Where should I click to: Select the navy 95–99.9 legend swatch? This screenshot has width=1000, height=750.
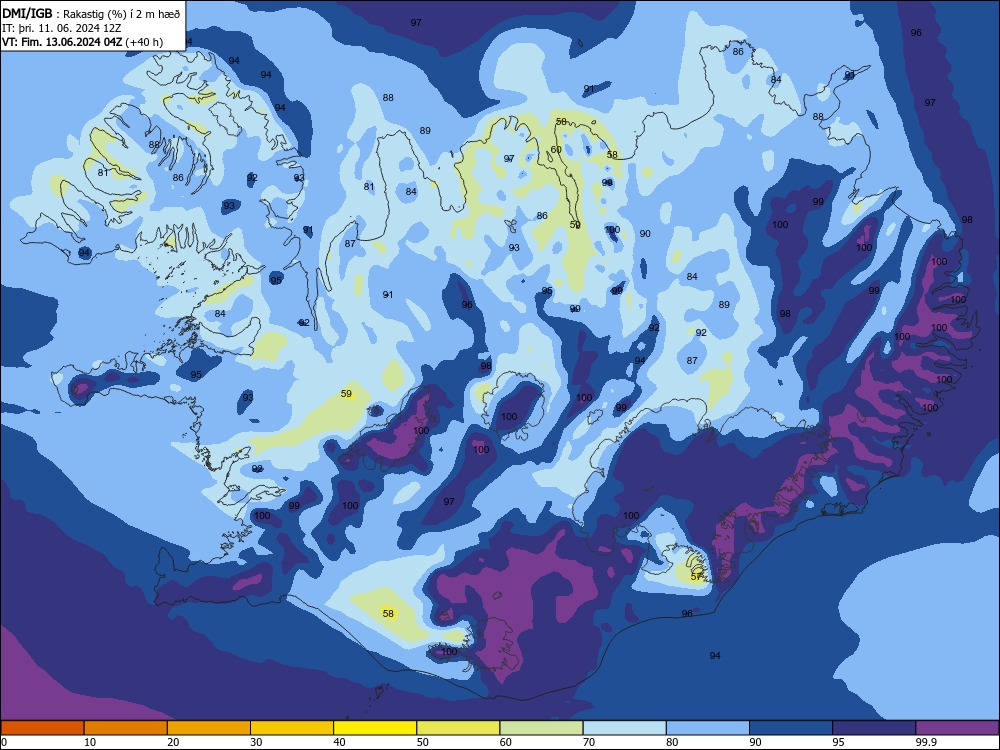874,728
